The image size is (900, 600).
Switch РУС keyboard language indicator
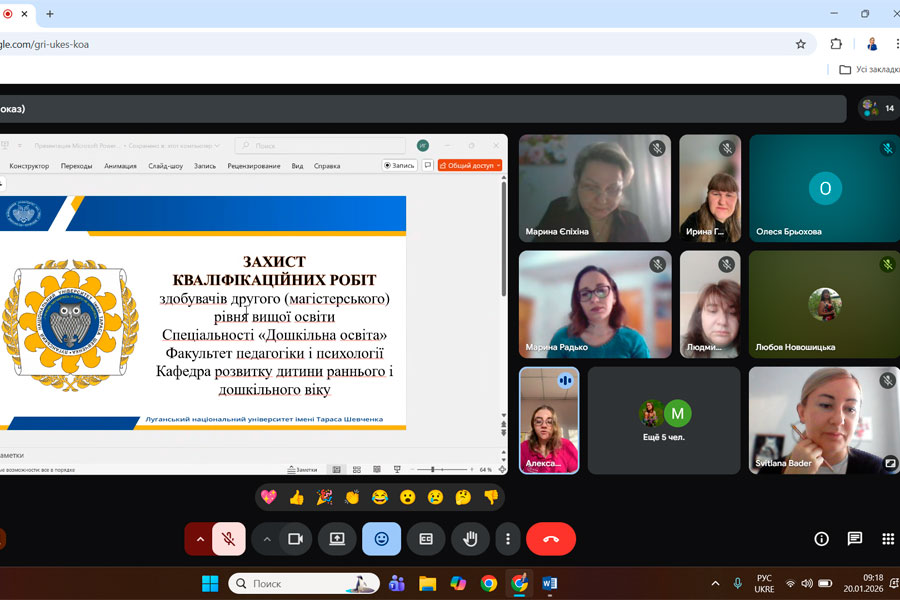coord(764,583)
